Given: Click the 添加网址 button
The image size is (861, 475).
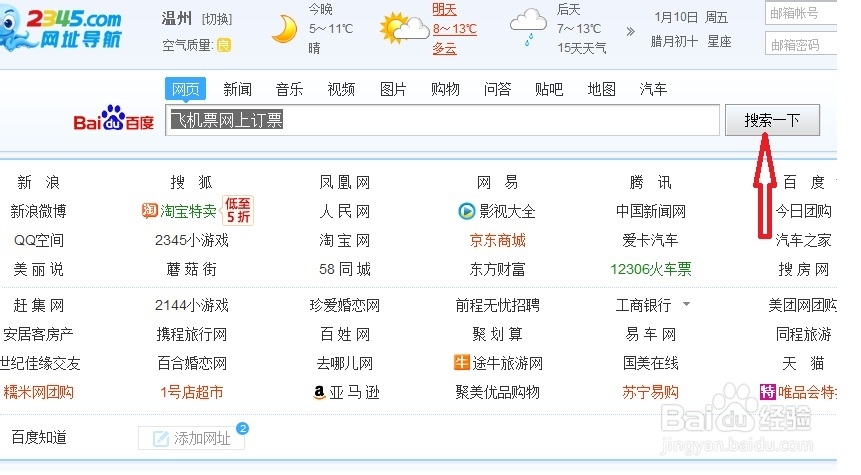Looking at the screenshot, I should pos(191,438).
